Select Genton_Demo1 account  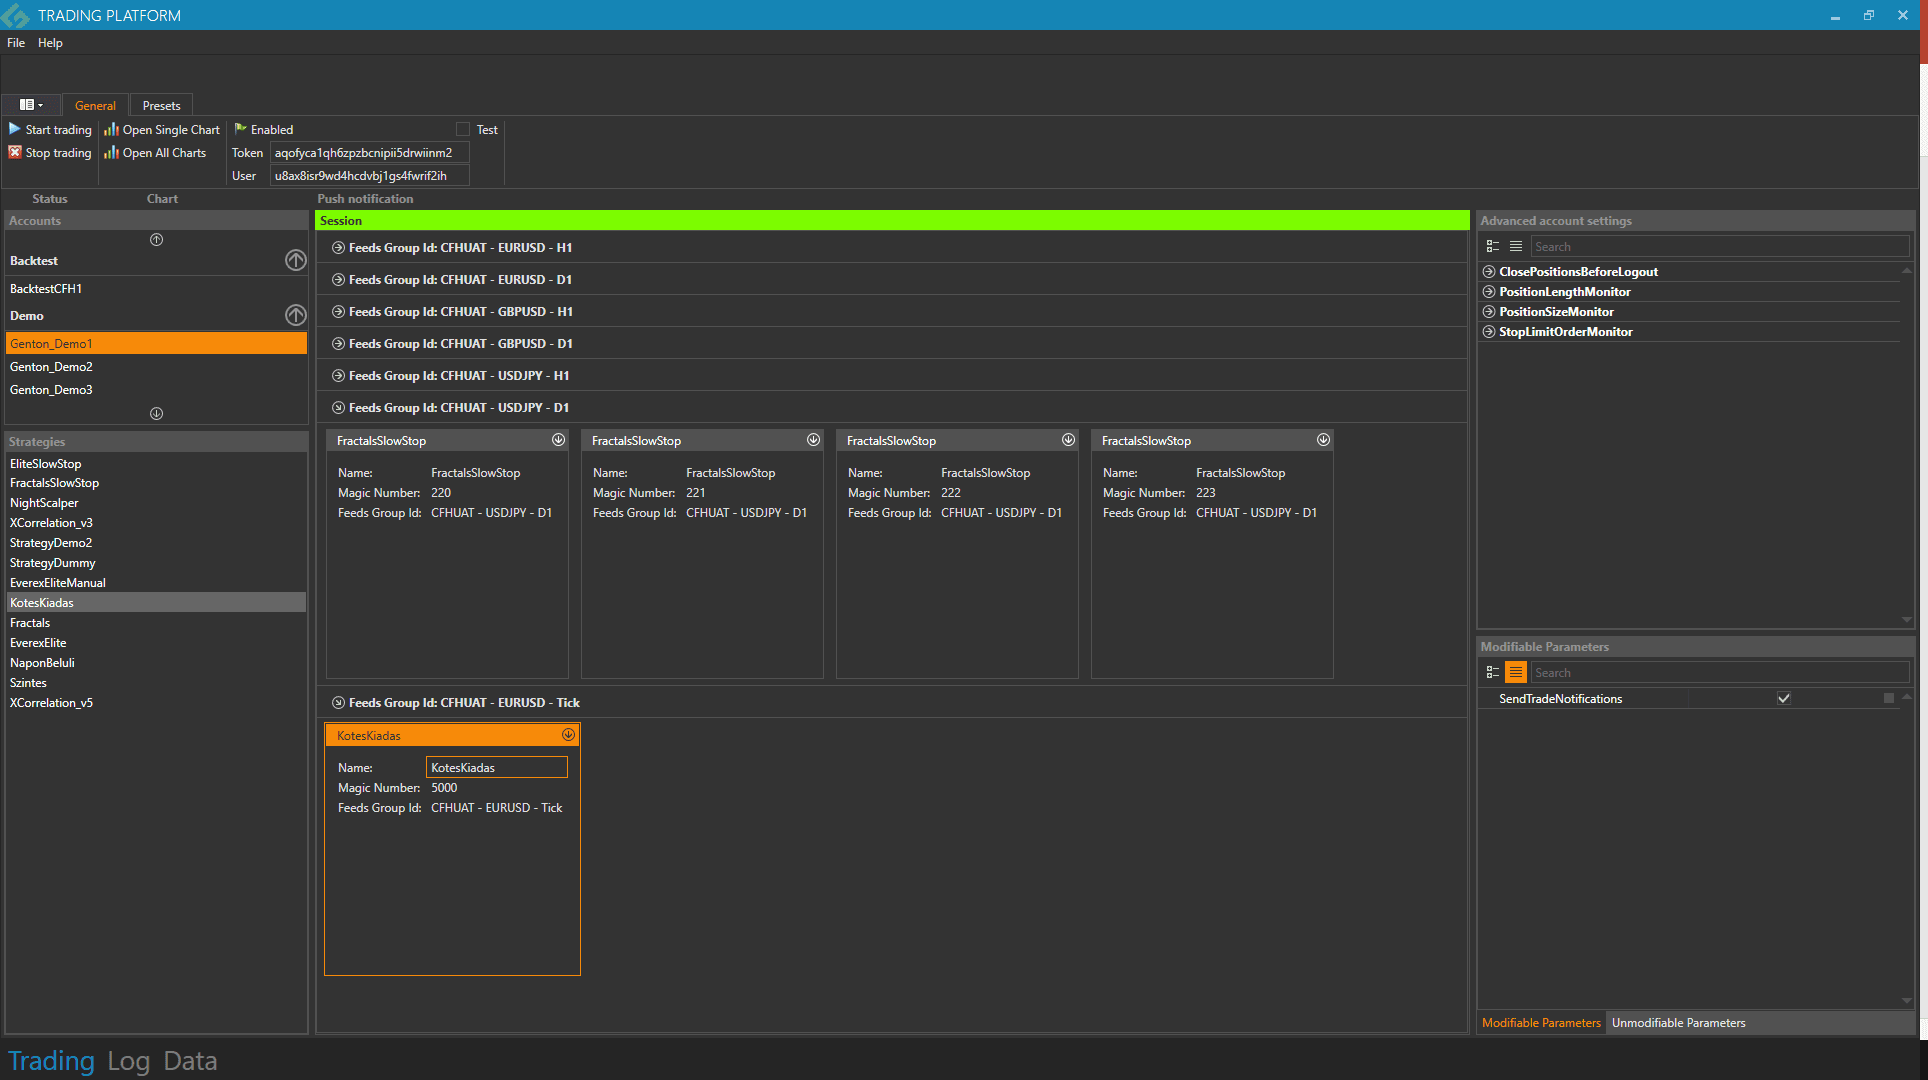click(x=154, y=343)
